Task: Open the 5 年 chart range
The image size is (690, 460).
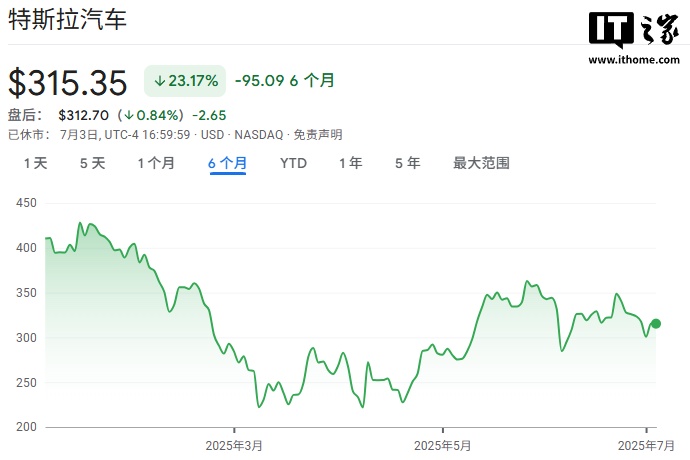Action: [407, 163]
